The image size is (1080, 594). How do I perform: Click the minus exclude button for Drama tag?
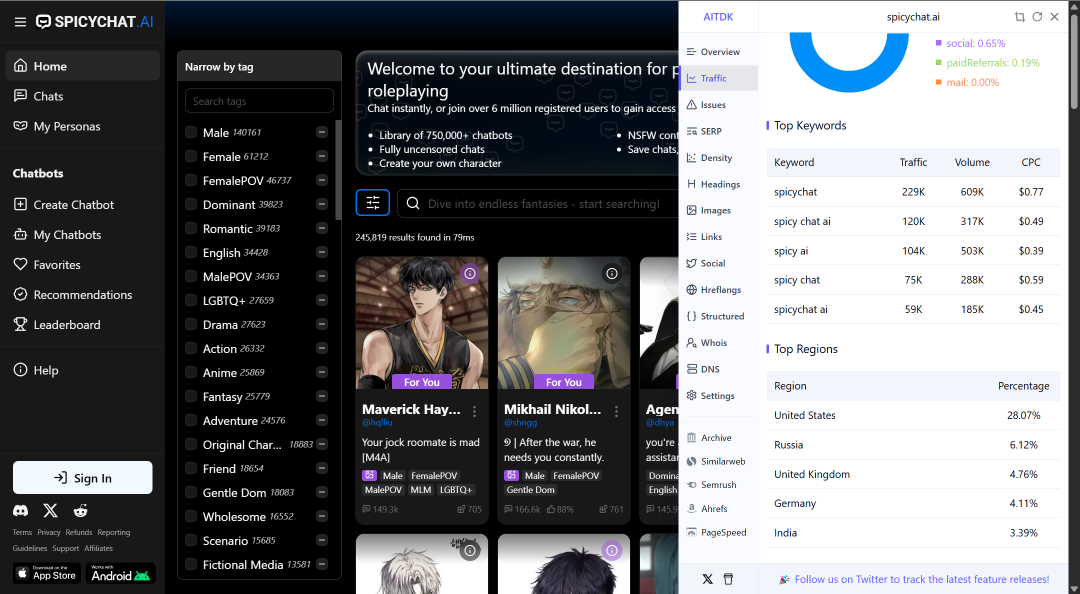pos(322,325)
